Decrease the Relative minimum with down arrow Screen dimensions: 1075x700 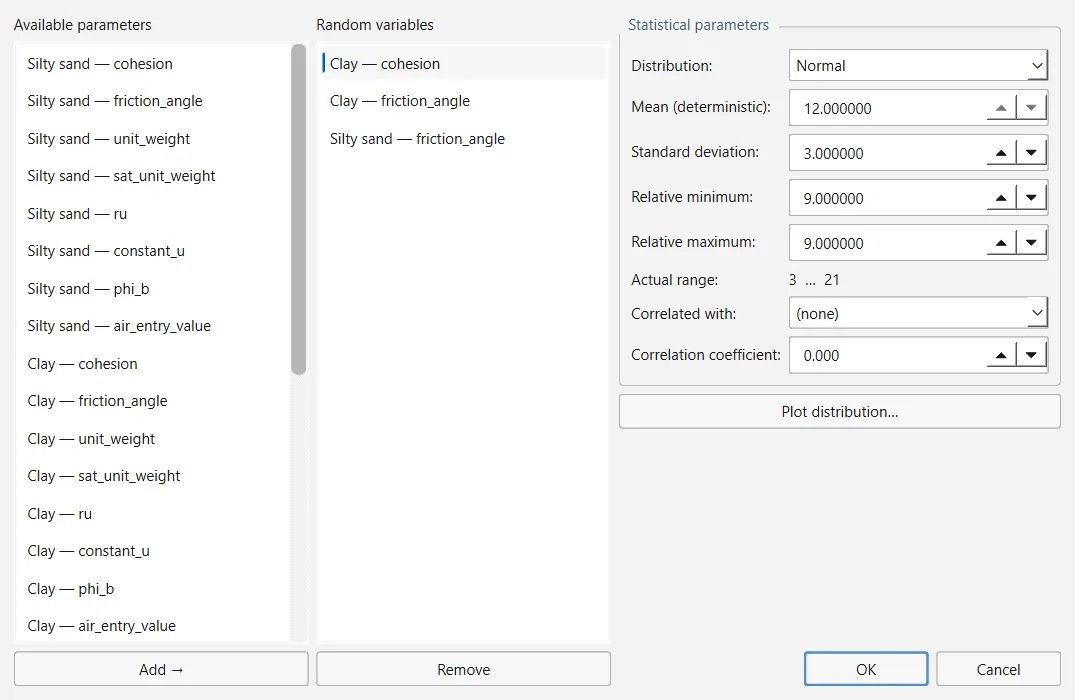[x=1031, y=198]
